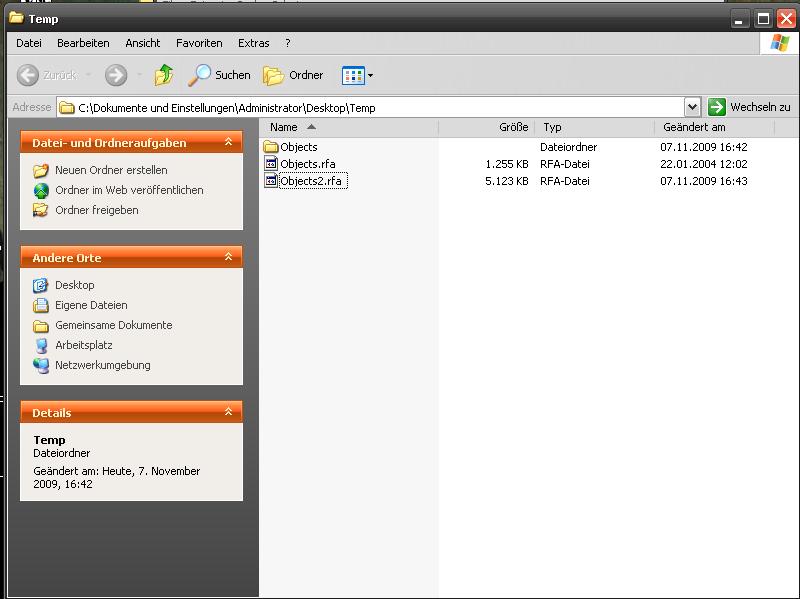Toggle the Ordner folders pane
This screenshot has width=800, height=599.
click(293, 76)
